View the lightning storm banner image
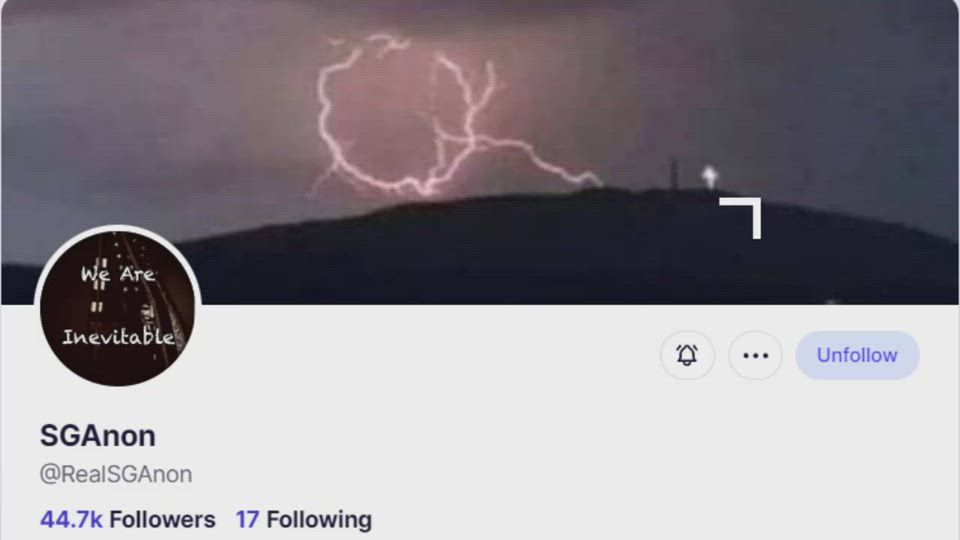Viewport: 960px width, 540px height. coord(480,152)
